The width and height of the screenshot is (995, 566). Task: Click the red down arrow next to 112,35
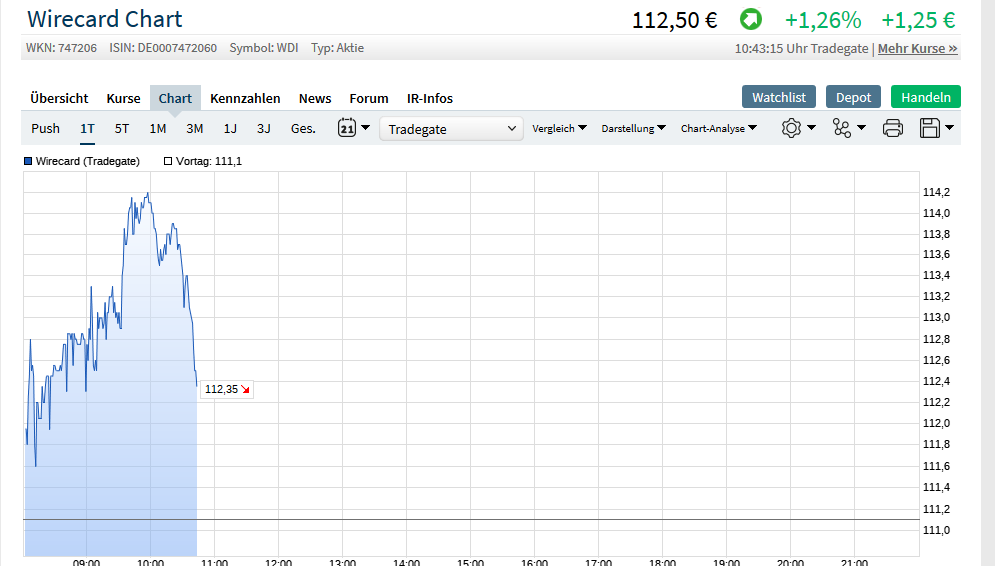[x=246, y=390]
